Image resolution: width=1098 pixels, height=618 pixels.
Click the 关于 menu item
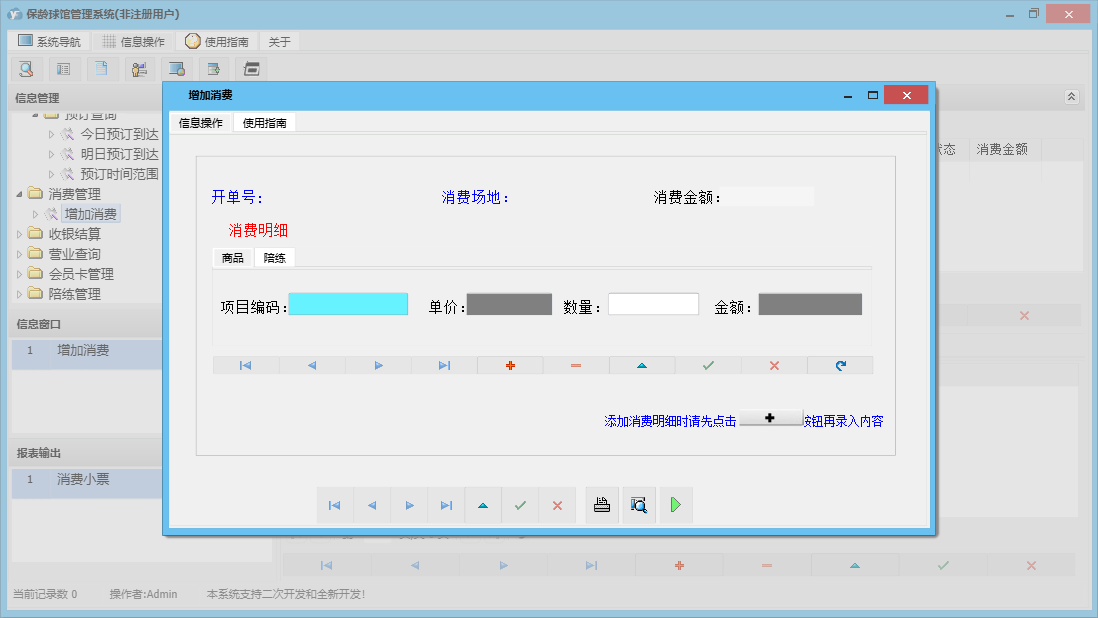click(277, 41)
